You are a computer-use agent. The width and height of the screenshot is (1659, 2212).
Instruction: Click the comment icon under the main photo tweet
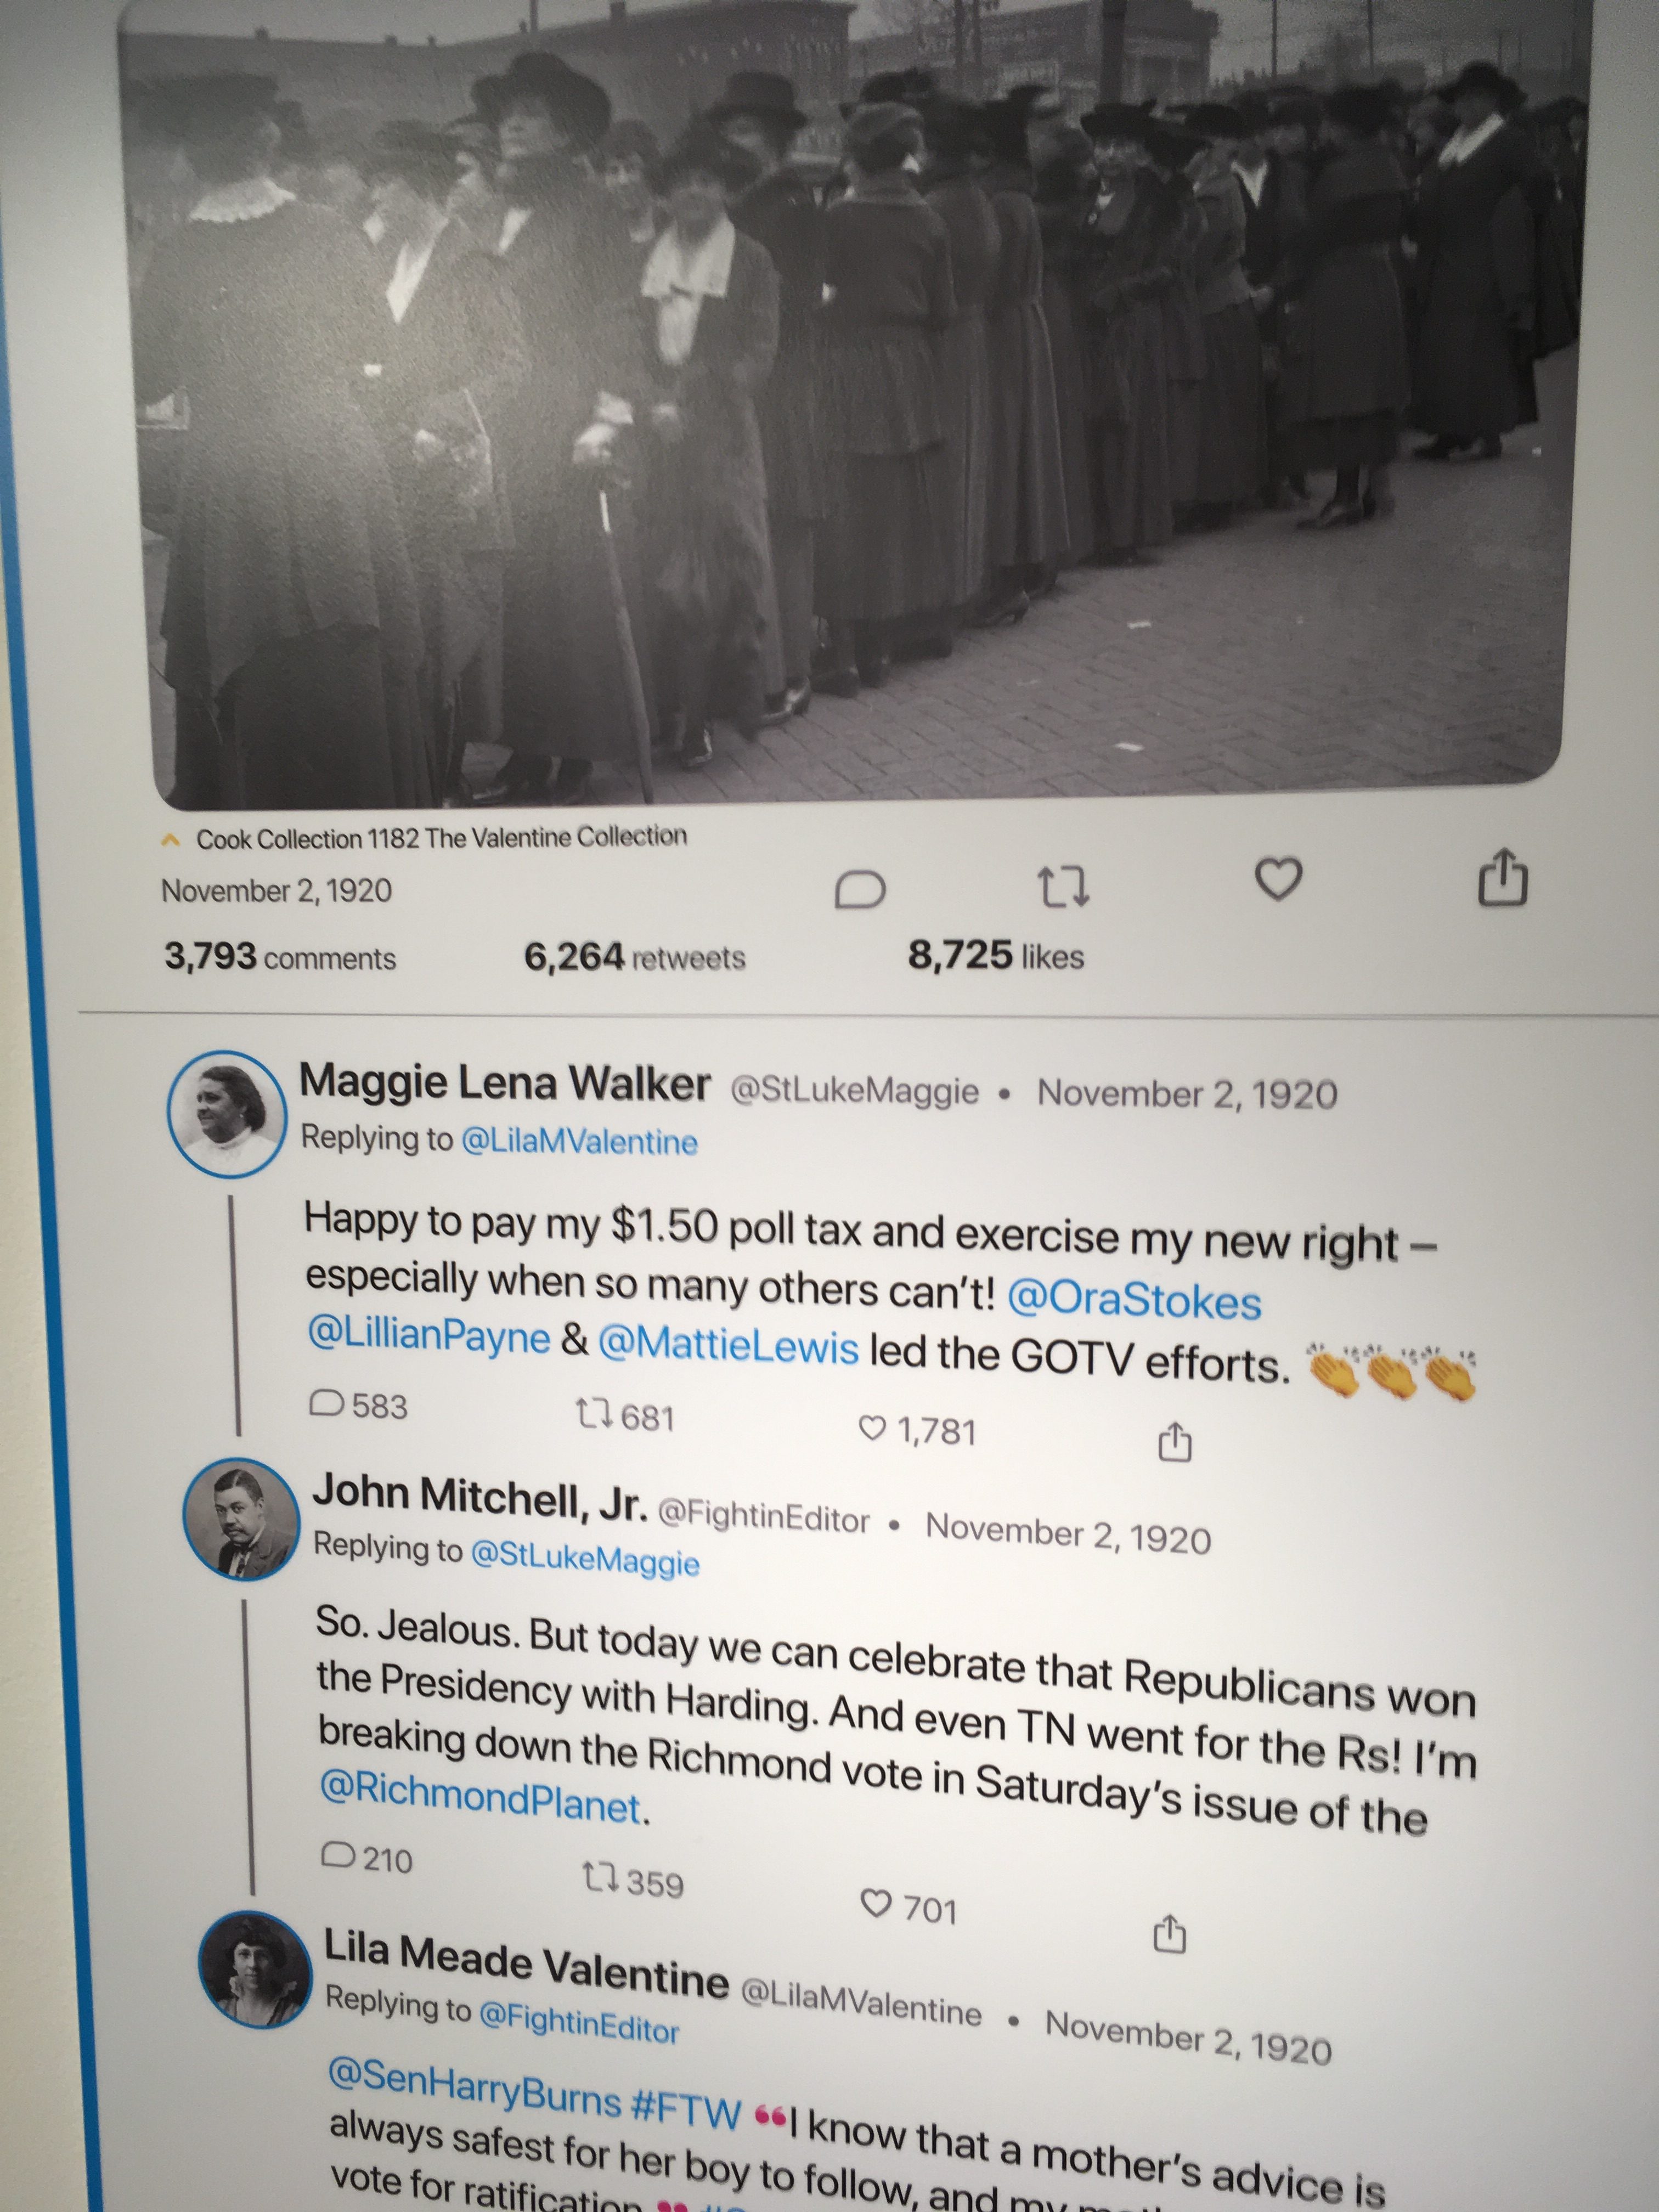tap(860, 889)
